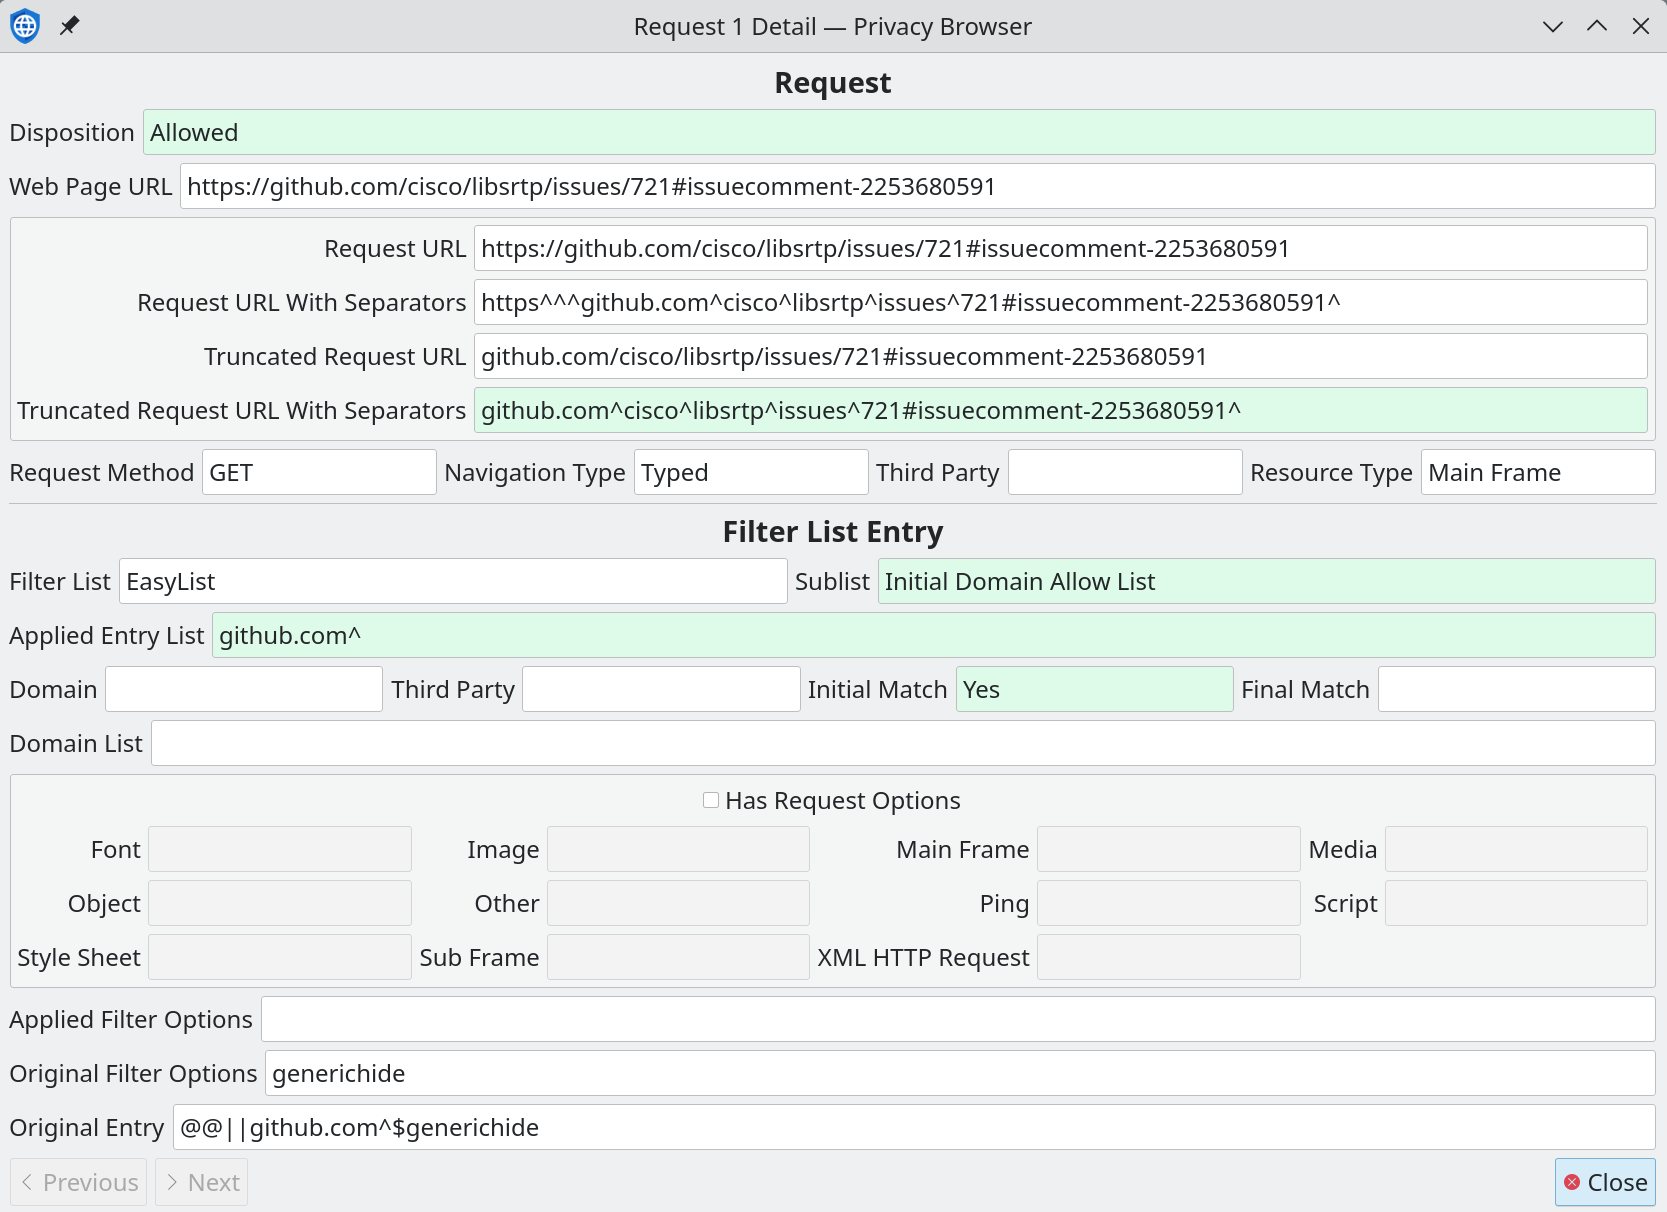
Task: Toggle the Has Request Options checkbox
Action: (x=711, y=800)
